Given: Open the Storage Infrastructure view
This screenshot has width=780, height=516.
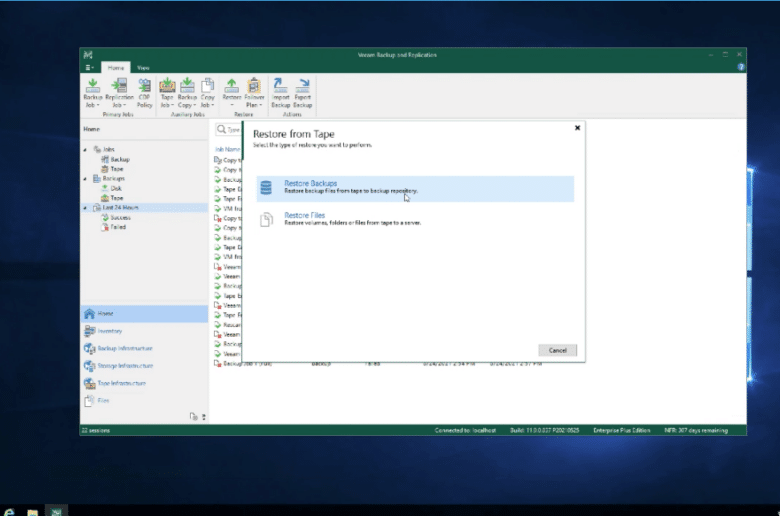Looking at the screenshot, I should click(x=144, y=366).
